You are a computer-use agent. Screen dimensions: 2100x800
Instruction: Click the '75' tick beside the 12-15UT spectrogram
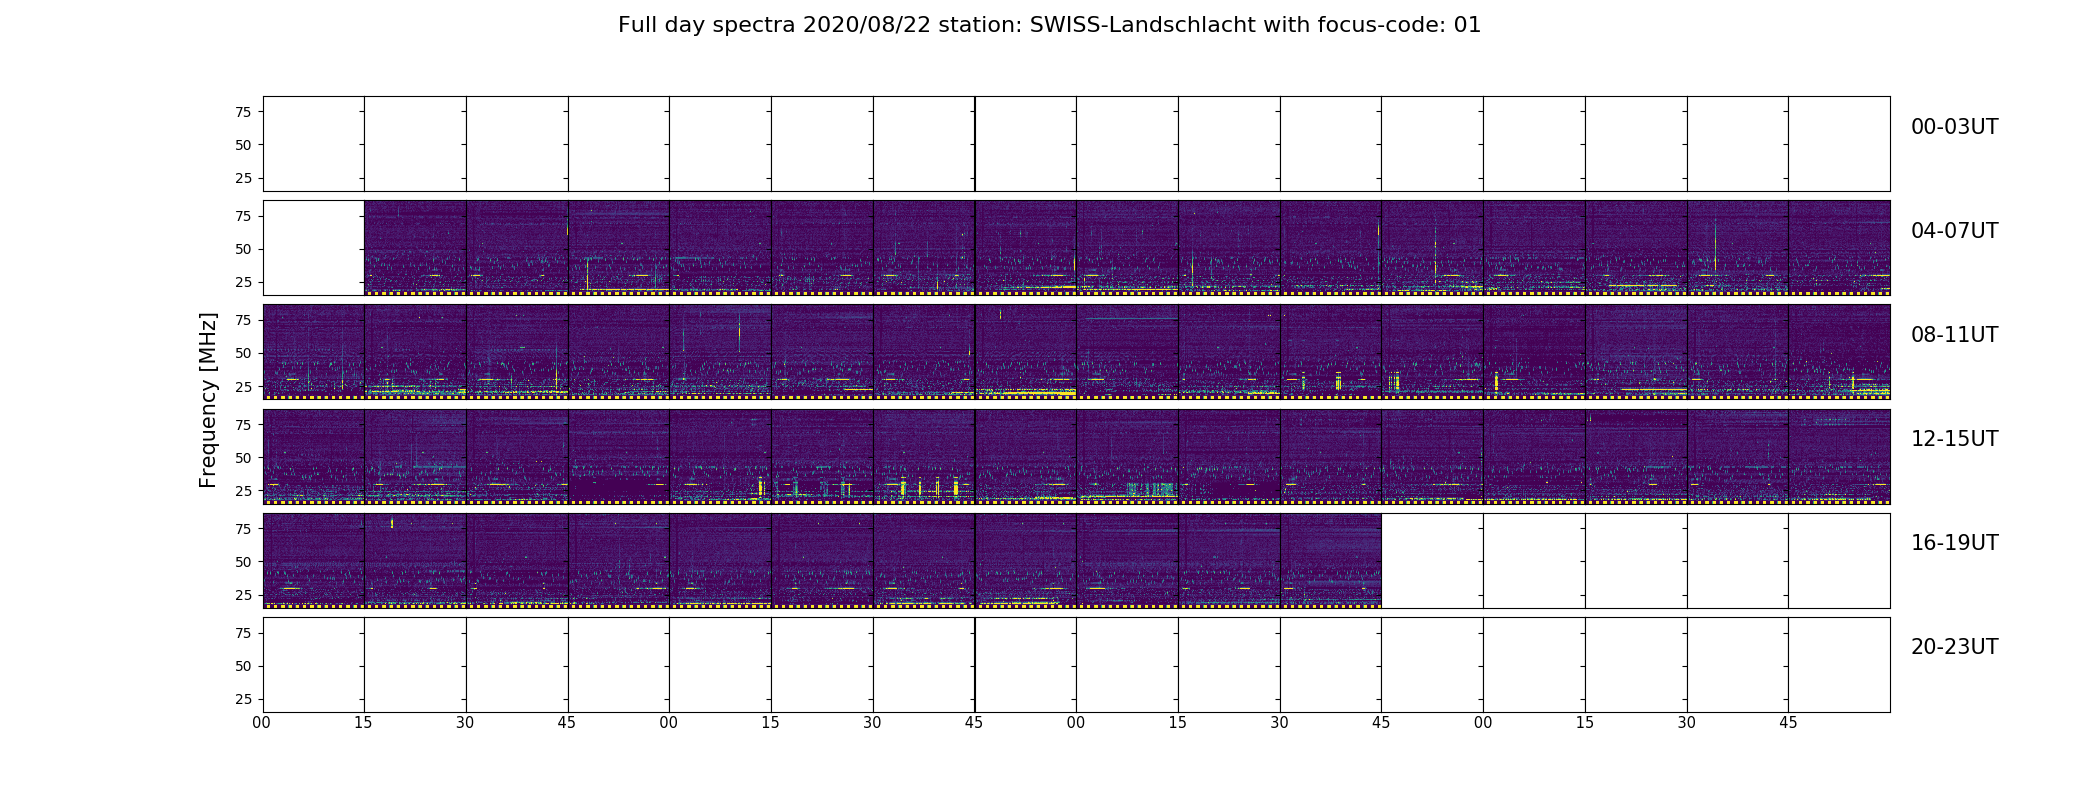[x=243, y=425]
